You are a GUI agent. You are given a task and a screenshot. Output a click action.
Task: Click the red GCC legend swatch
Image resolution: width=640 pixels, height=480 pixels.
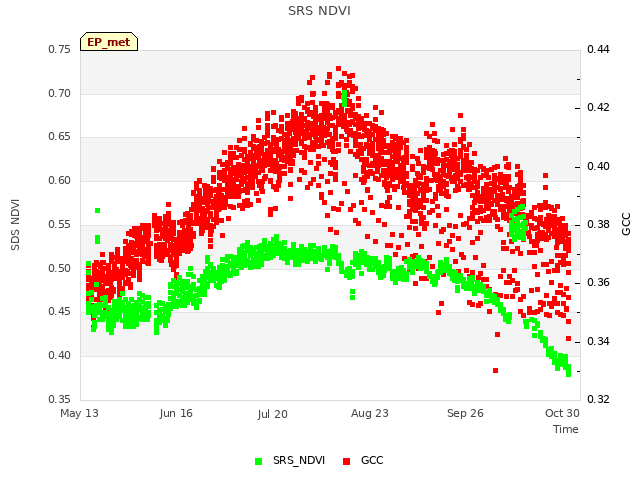tap(347, 461)
